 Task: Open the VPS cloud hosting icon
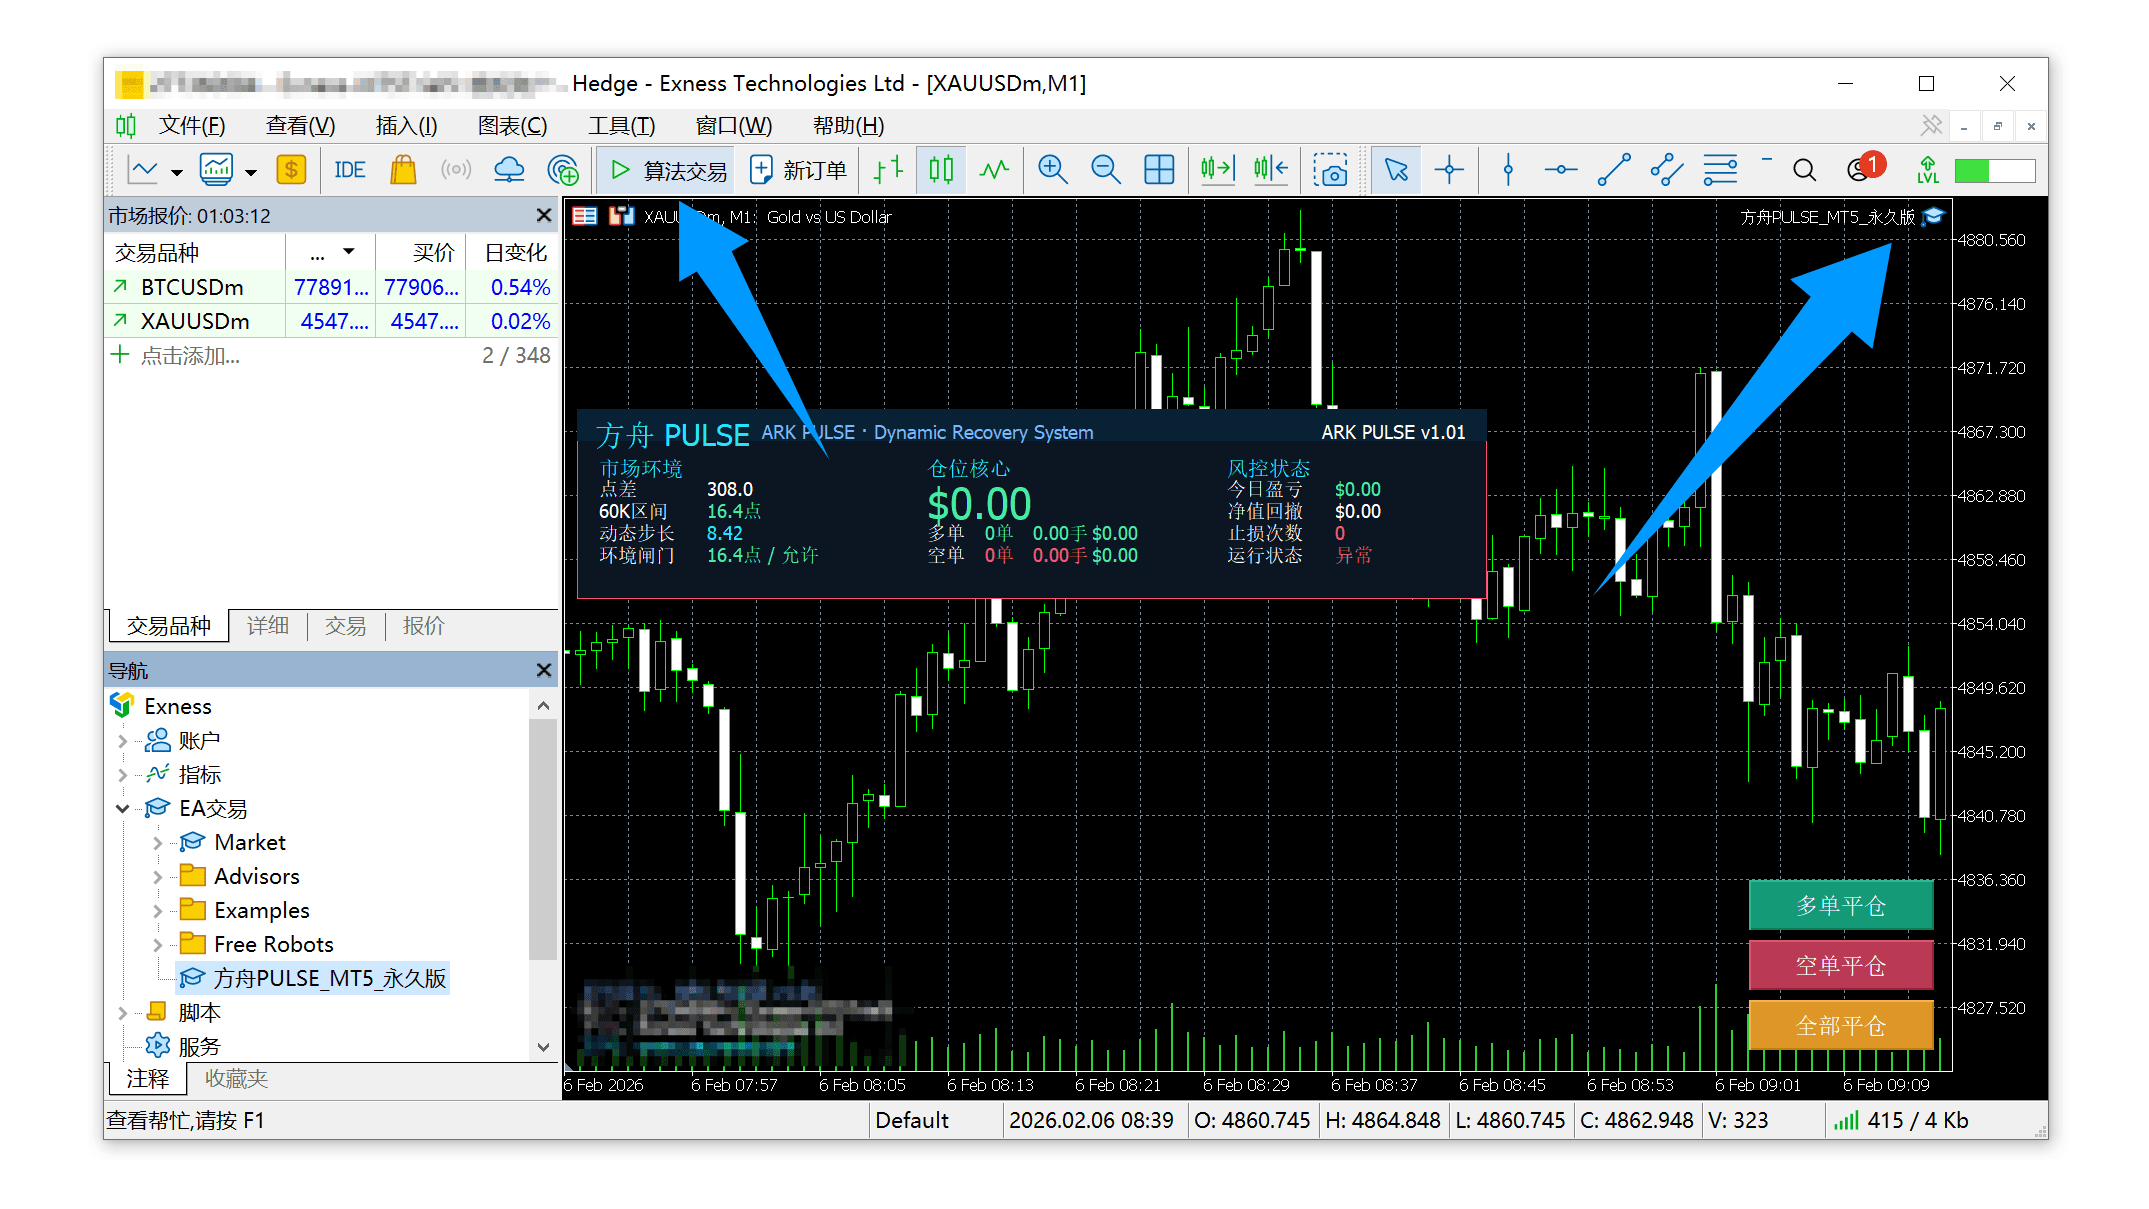(x=509, y=170)
